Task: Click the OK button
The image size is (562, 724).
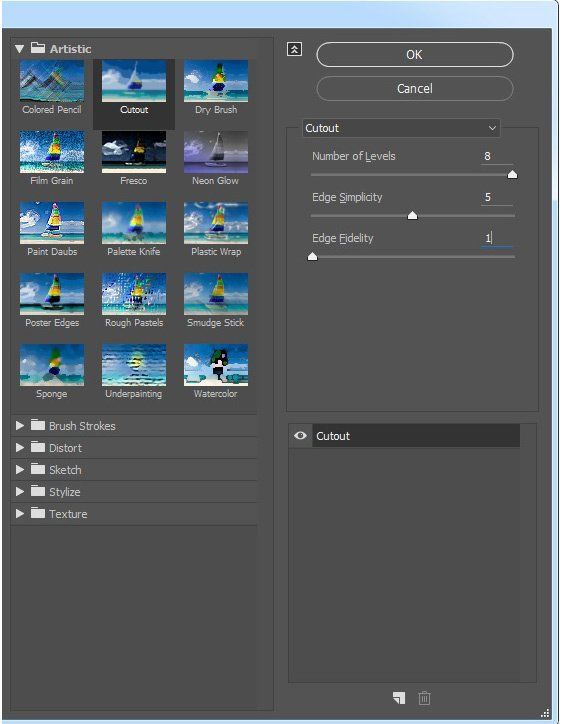Action: pyautogui.click(x=415, y=54)
